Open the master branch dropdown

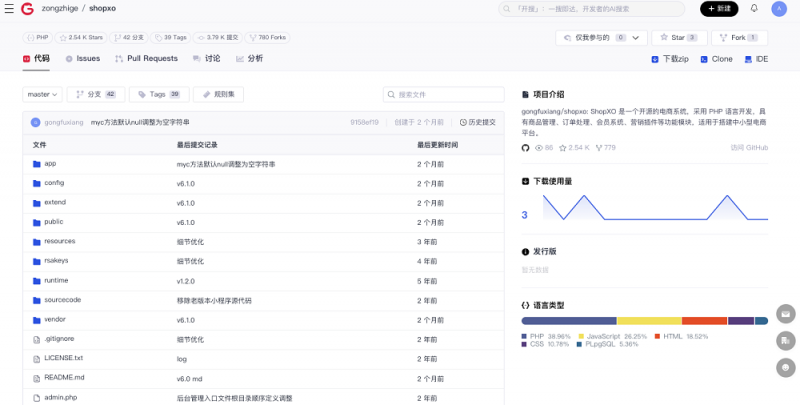click(x=42, y=94)
